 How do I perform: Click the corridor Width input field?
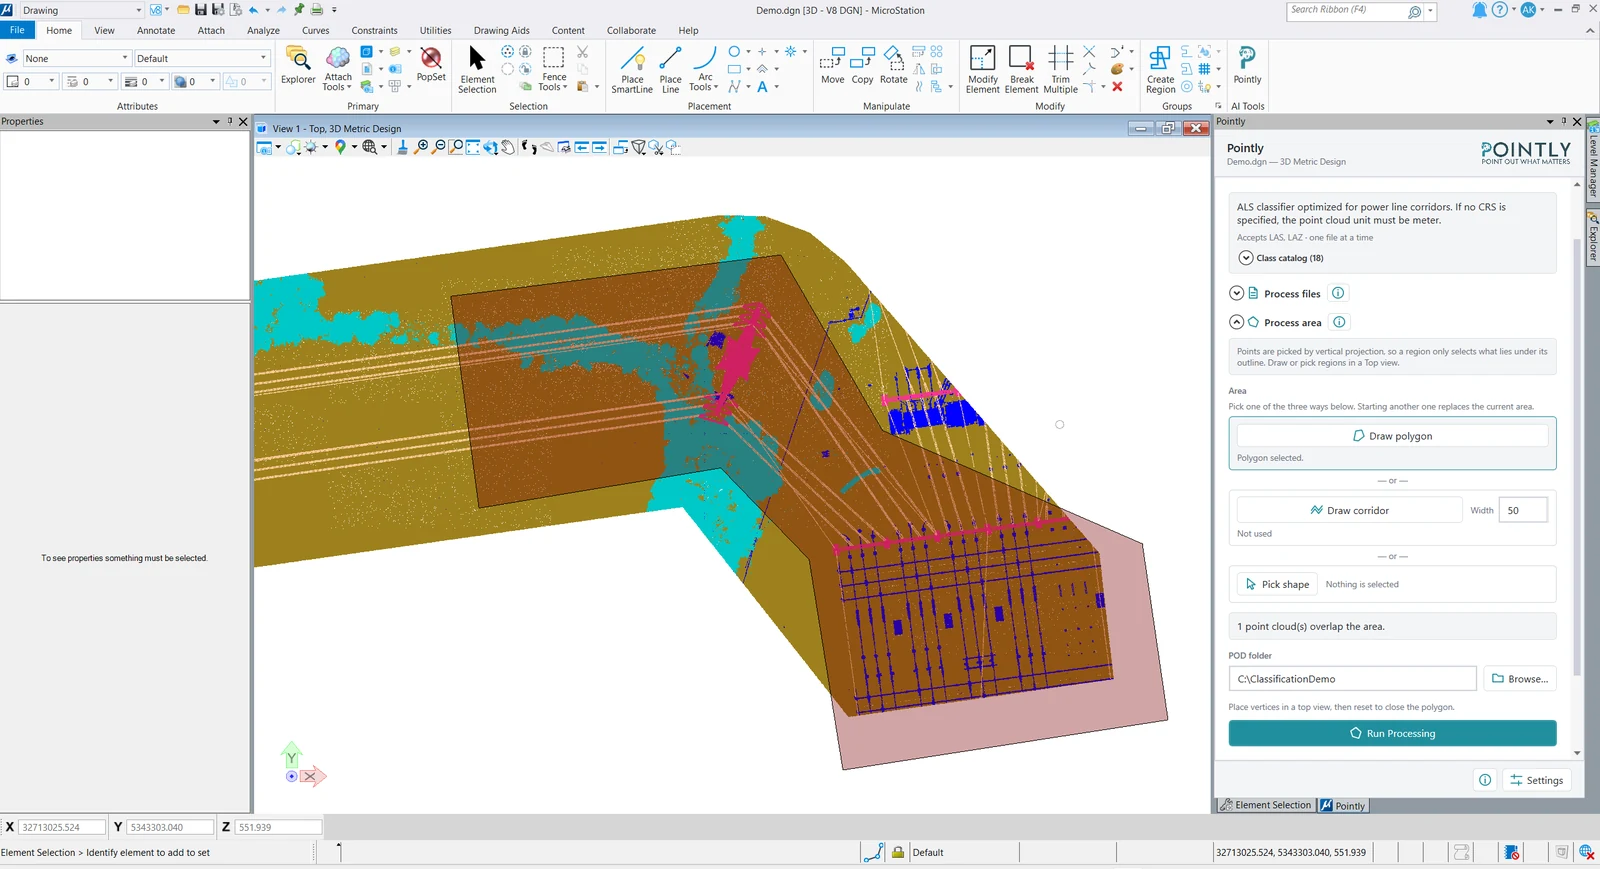tap(1523, 510)
